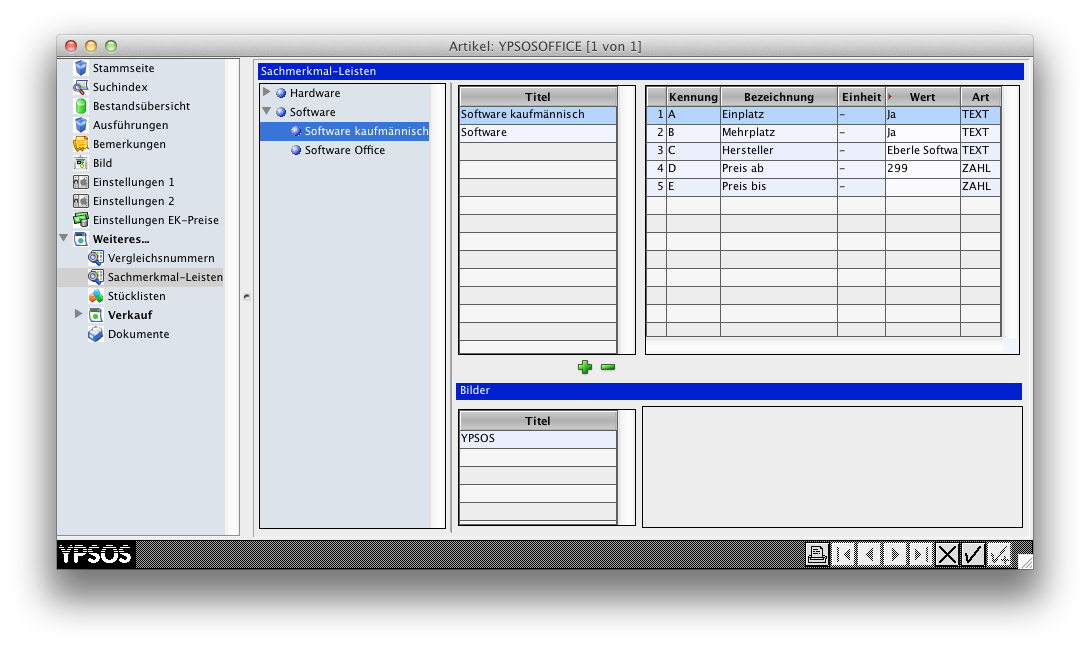Open Bestandsübersicht sidebar item
This screenshot has width=1090, height=648.
click(140, 106)
